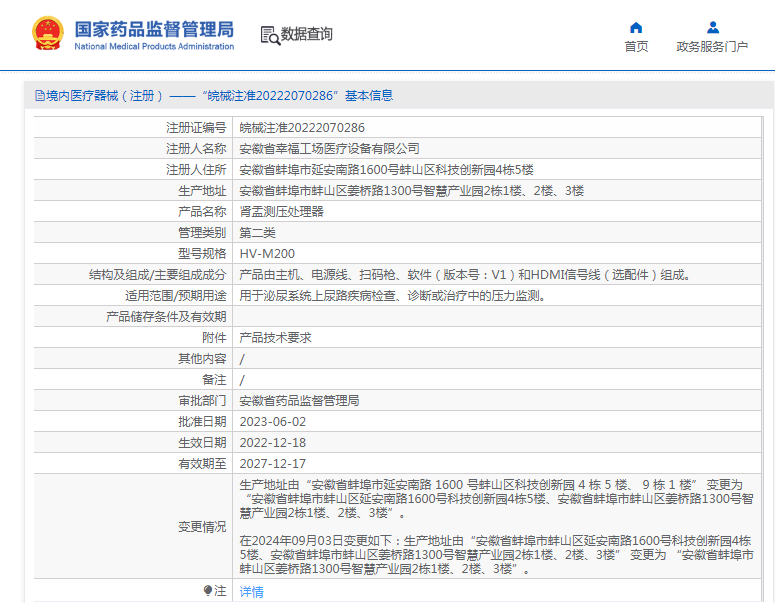Click the 变更情况 label
Image resolution: width=775 pixels, height=603 pixels.
(202, 527)
